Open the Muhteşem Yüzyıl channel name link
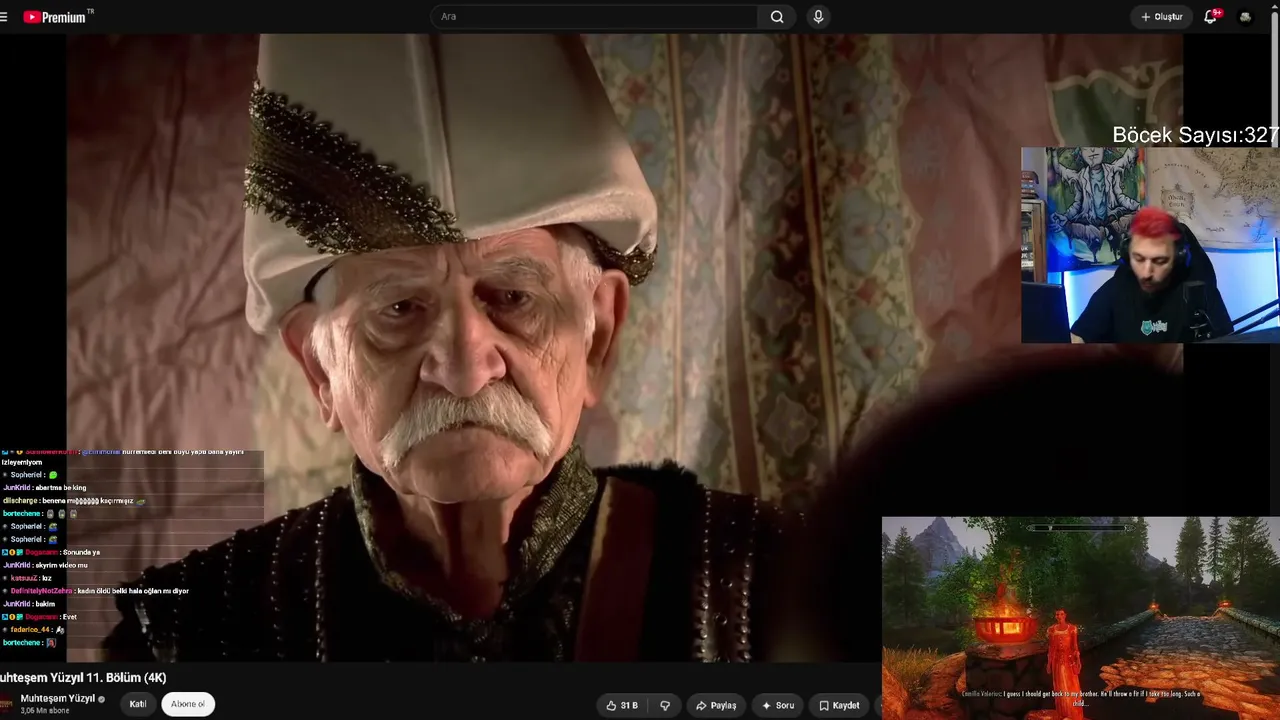 point(58,698)
